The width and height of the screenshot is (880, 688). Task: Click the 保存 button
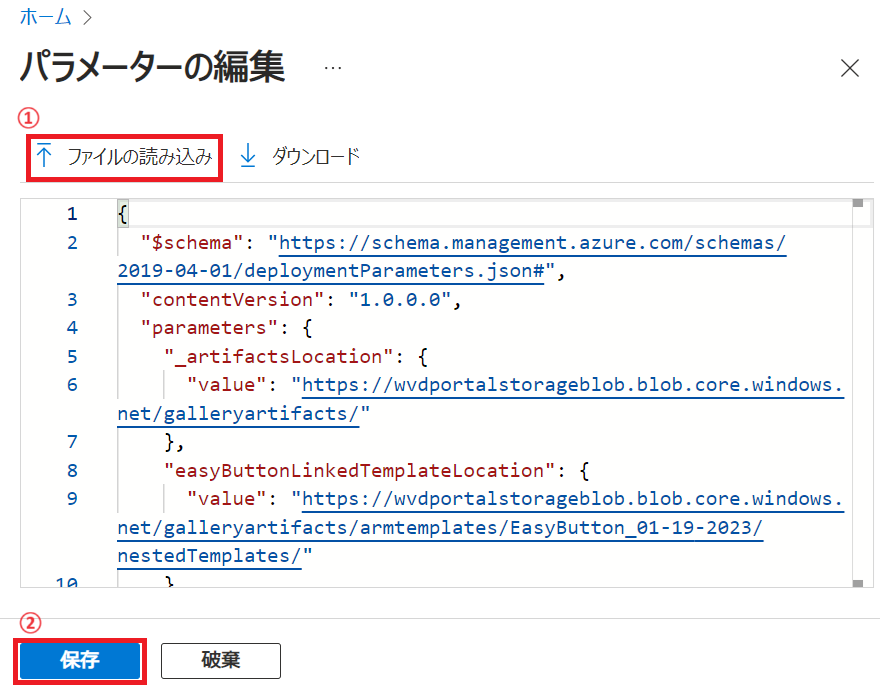tap(80, 661)
